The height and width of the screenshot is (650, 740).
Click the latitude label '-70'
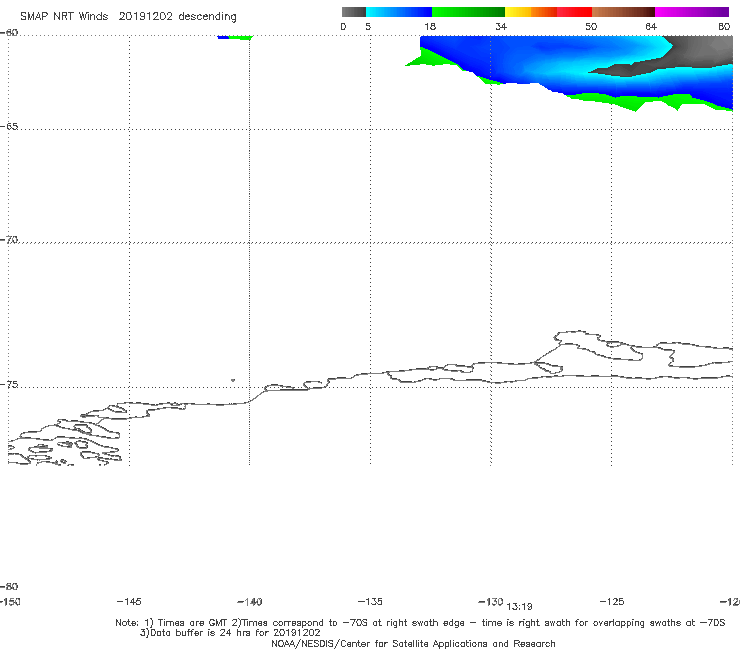coord(9,240)
